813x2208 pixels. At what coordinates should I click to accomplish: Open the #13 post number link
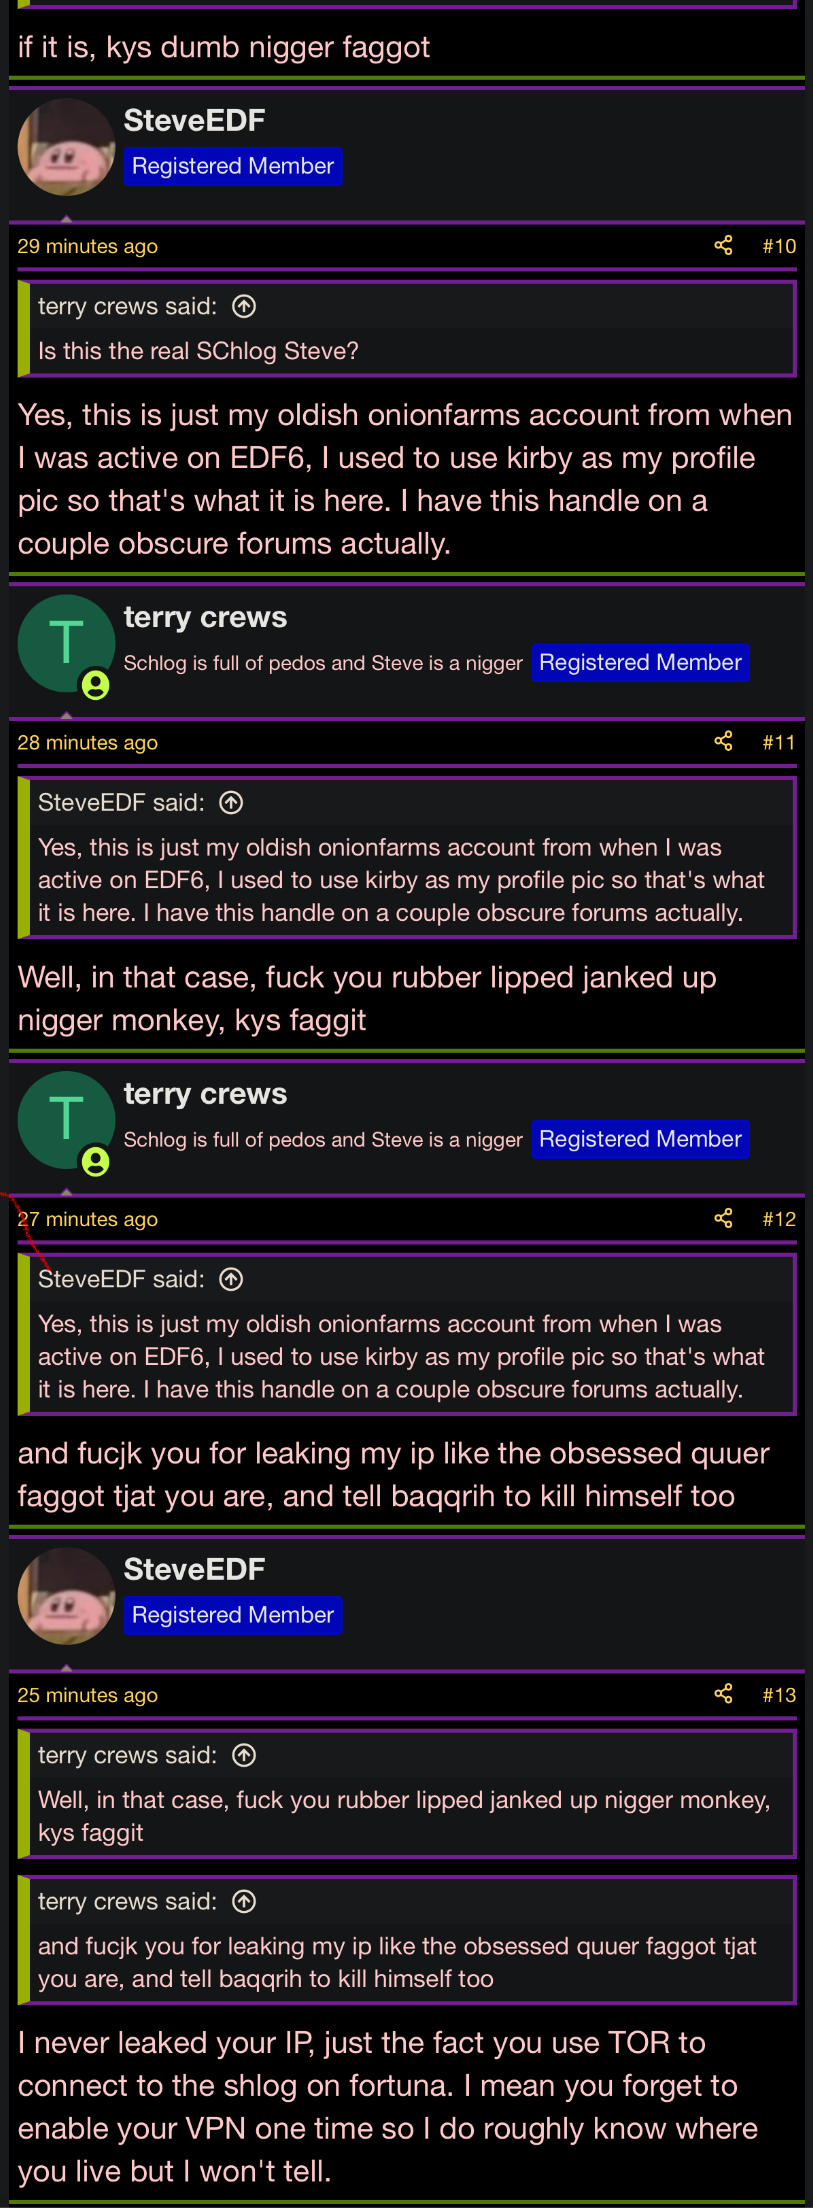779,1695
